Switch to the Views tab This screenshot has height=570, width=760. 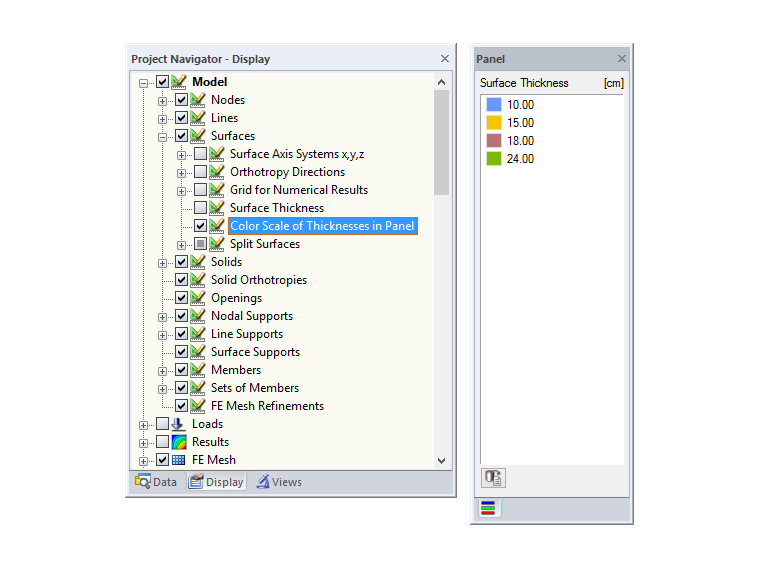[x=279, y=482]
